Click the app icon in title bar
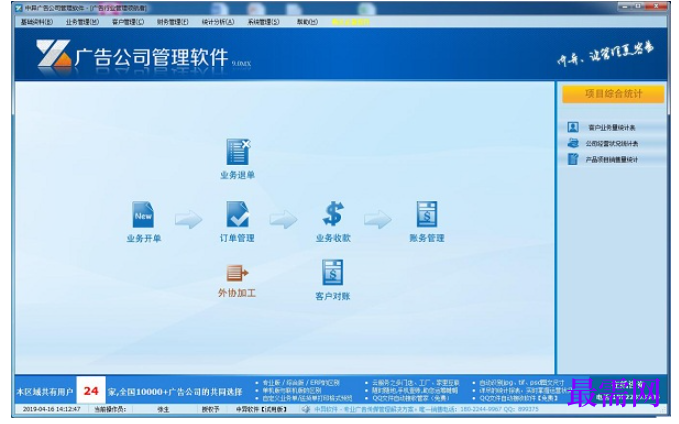679x424 pixels. click(19, 8)
